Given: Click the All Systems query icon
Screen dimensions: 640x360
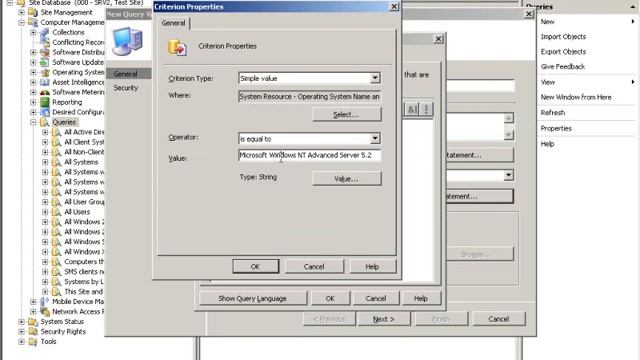Looking at the screenshot, I should pos(57,162).
